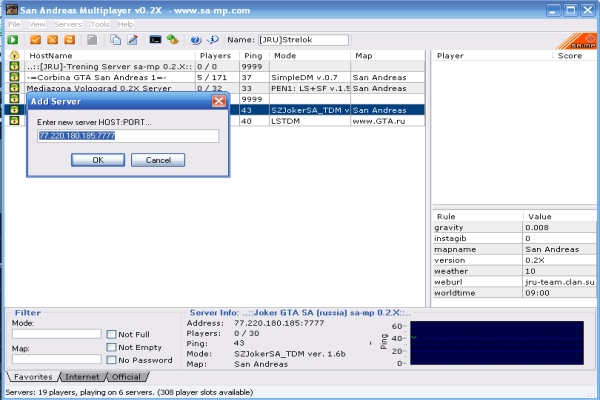Open the Remote Console icon
Screen dimensions: 600x400
coord(155,39)
